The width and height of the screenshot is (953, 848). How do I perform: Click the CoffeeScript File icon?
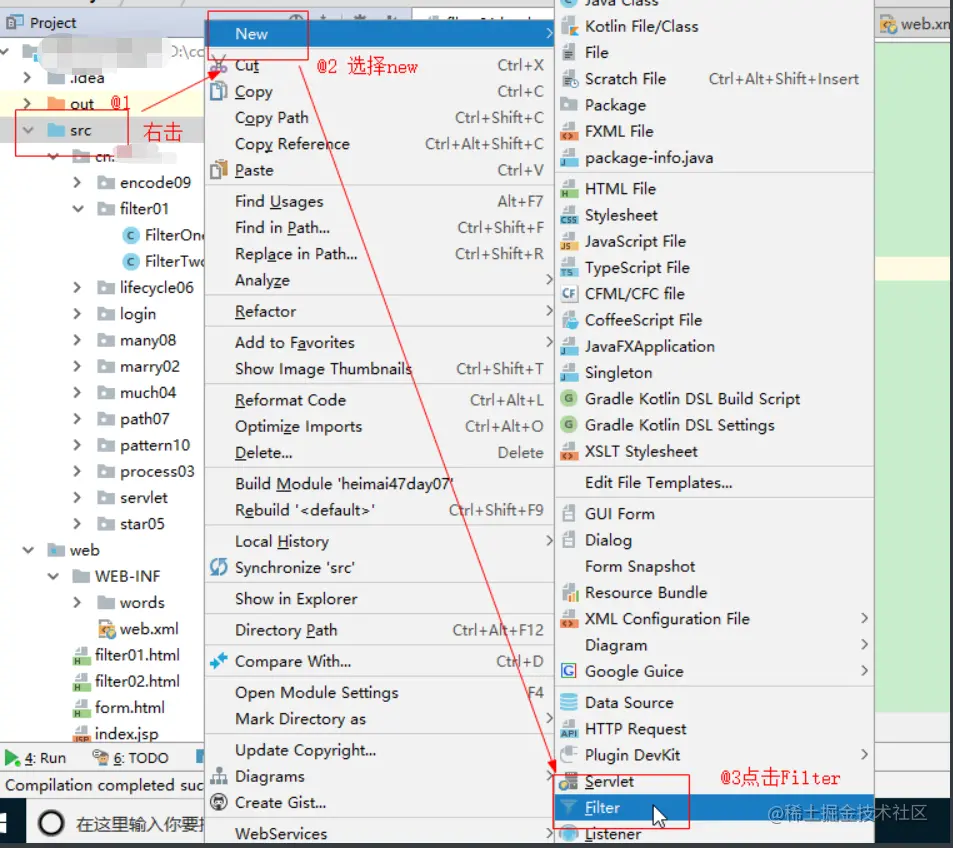coord(569,320)
